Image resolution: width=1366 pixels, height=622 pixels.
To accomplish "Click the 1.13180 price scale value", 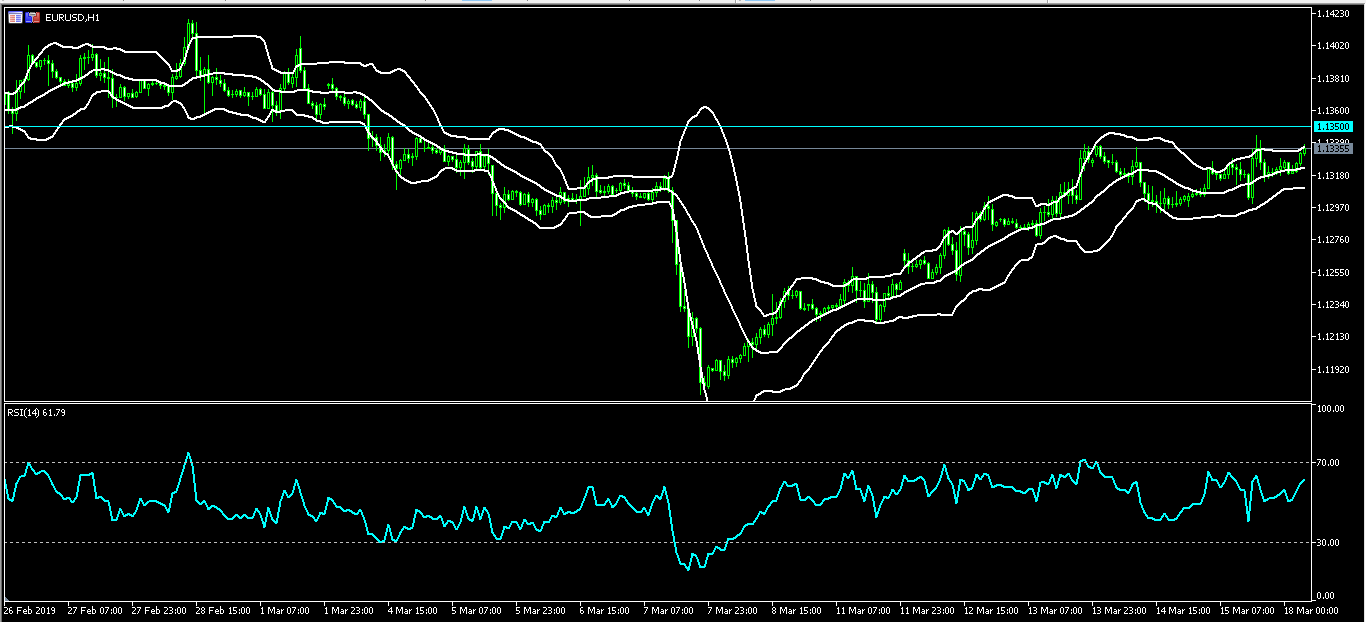I will point(1334,175).
